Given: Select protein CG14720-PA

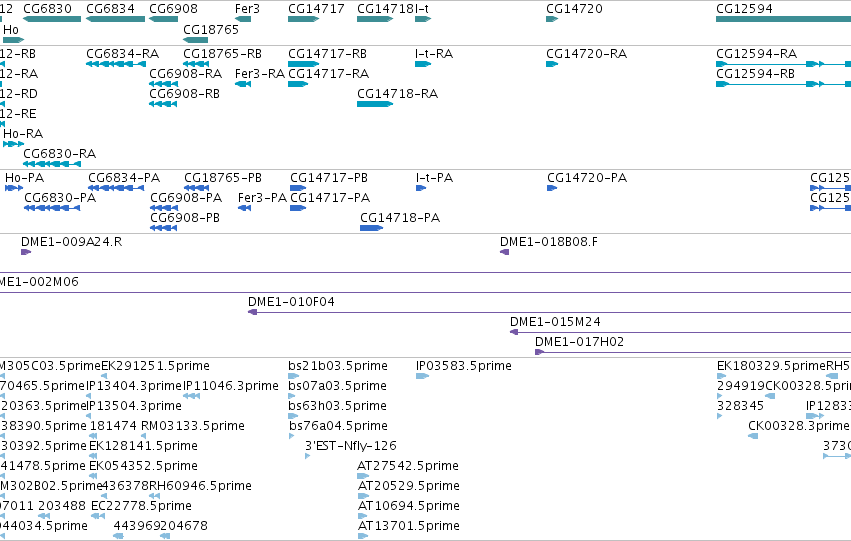Looking at the screenshot, I should [552, 188].
